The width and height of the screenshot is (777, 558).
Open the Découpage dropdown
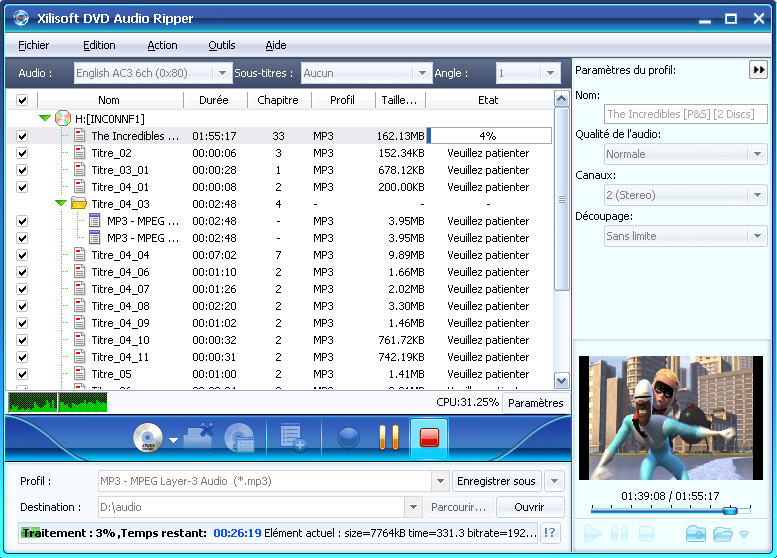(x=757, y=236)
